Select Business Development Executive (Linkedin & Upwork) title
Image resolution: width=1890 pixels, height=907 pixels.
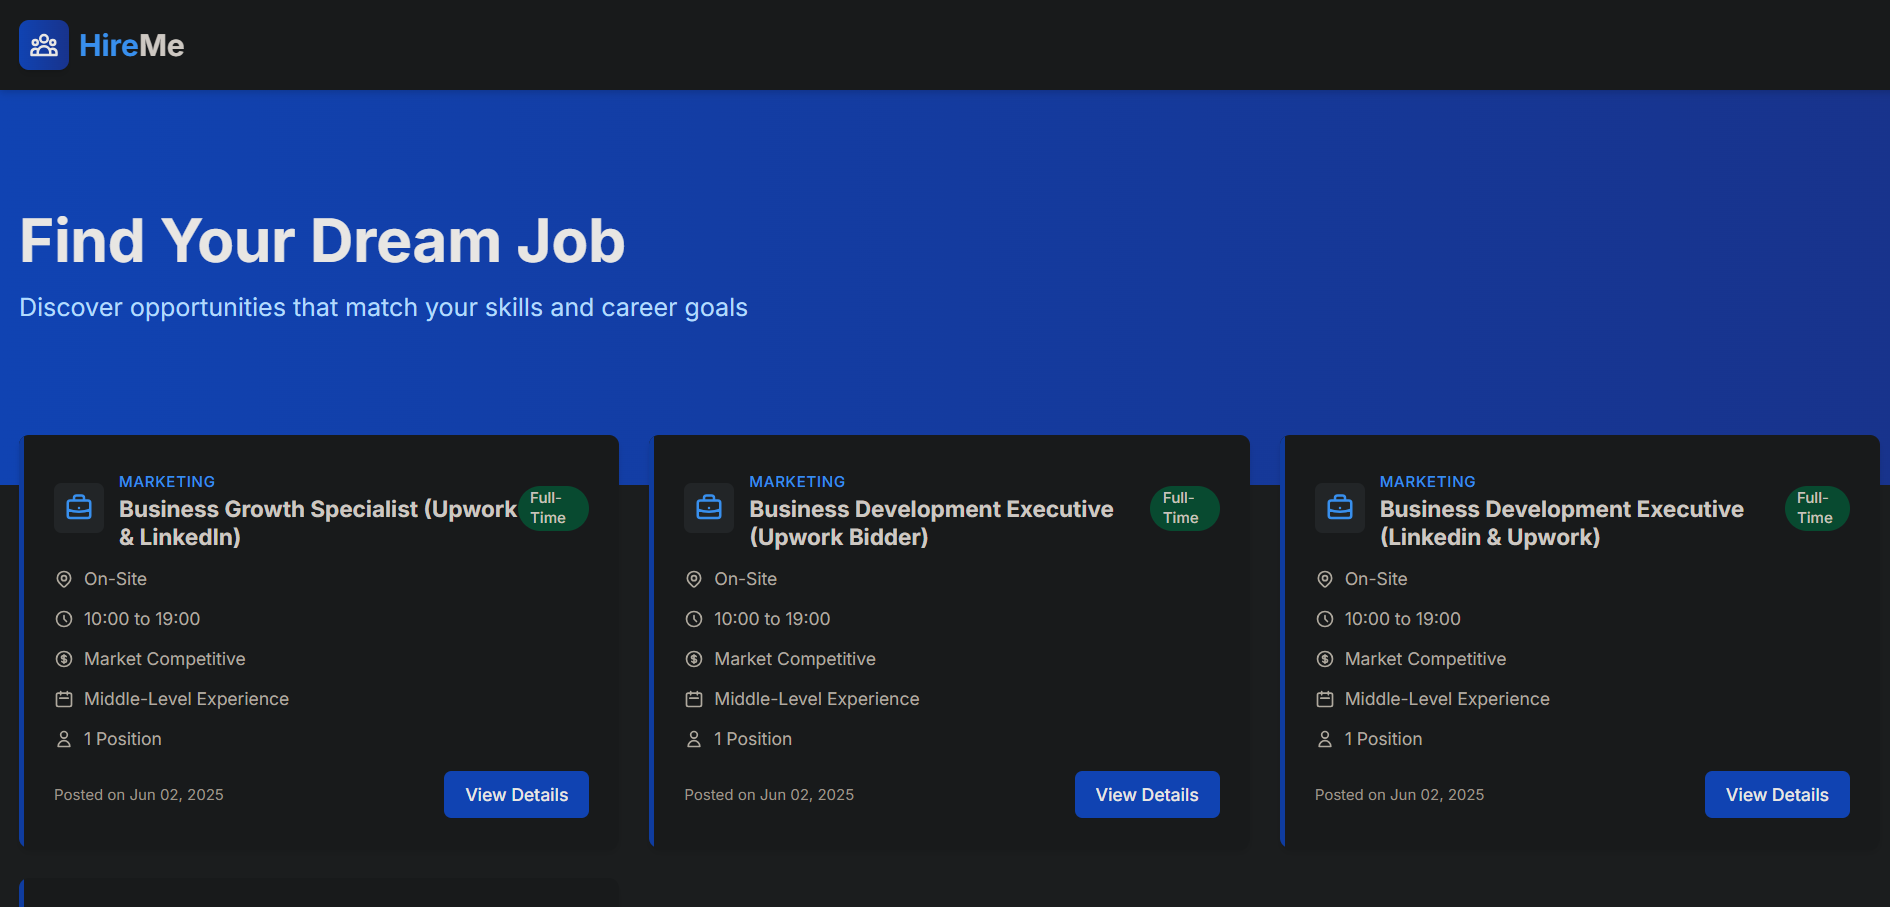[1560, 523]
